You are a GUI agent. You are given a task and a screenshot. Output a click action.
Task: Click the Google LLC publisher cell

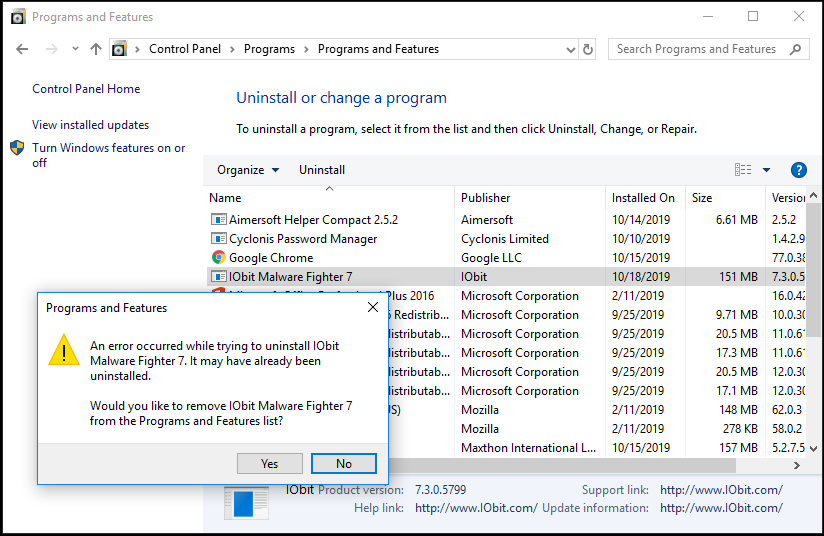coord(491,257)
